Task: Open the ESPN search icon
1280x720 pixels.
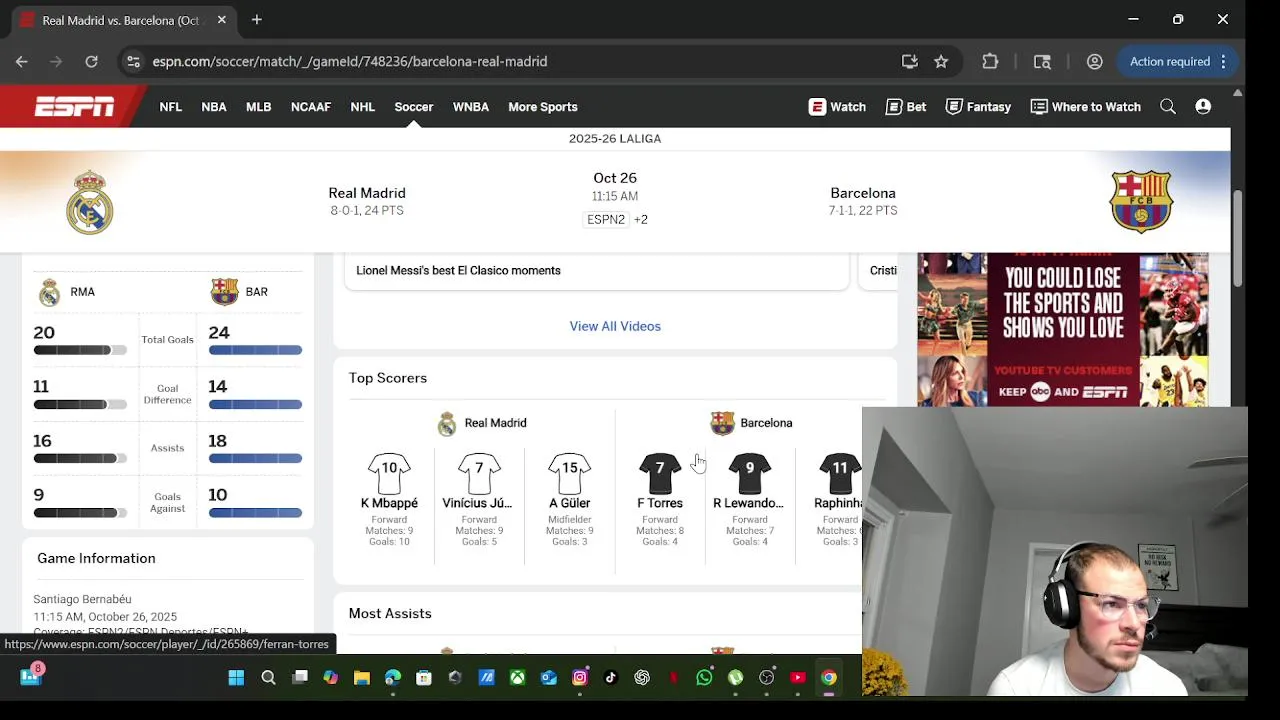Action: click(x=1168, y=107)
